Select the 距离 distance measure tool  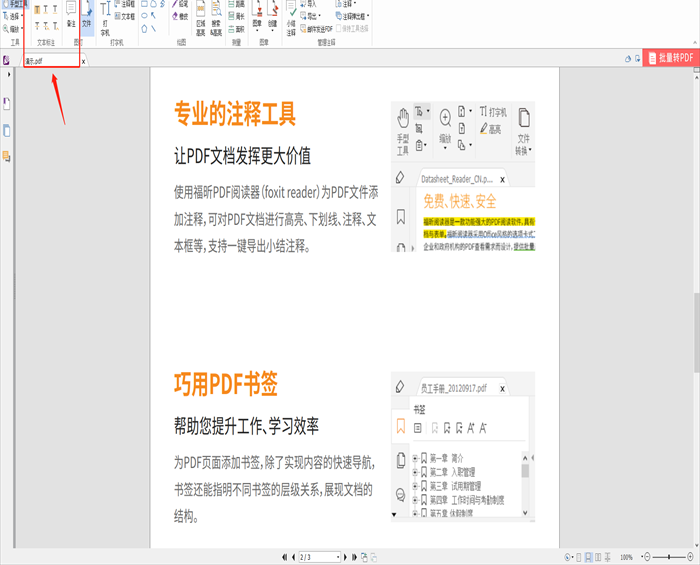point(237,4)
